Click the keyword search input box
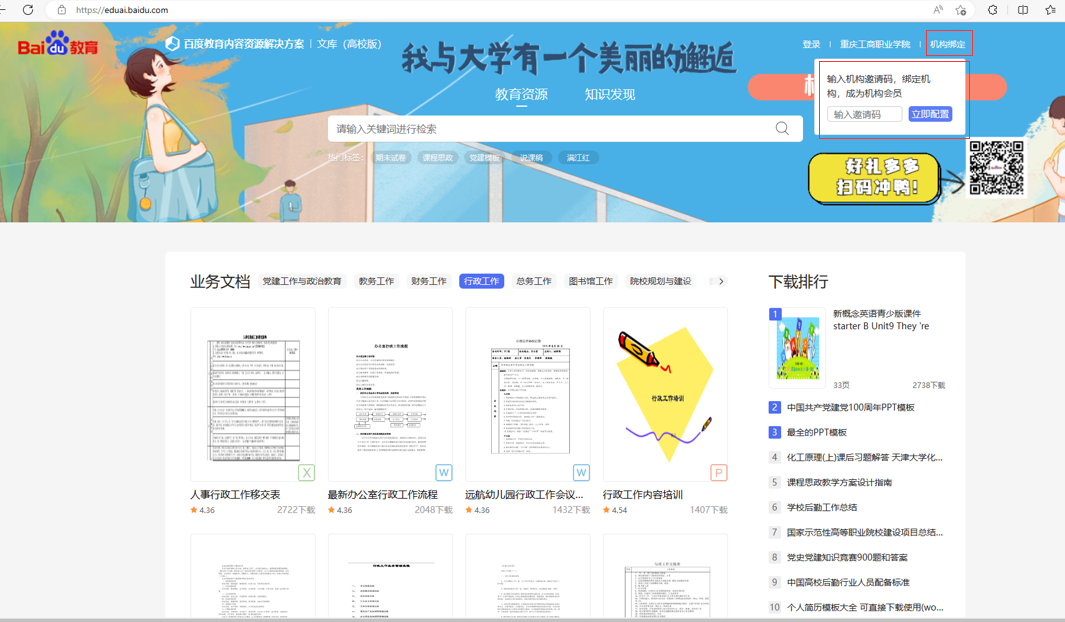1065x622 pixels. tap(550, 129)
